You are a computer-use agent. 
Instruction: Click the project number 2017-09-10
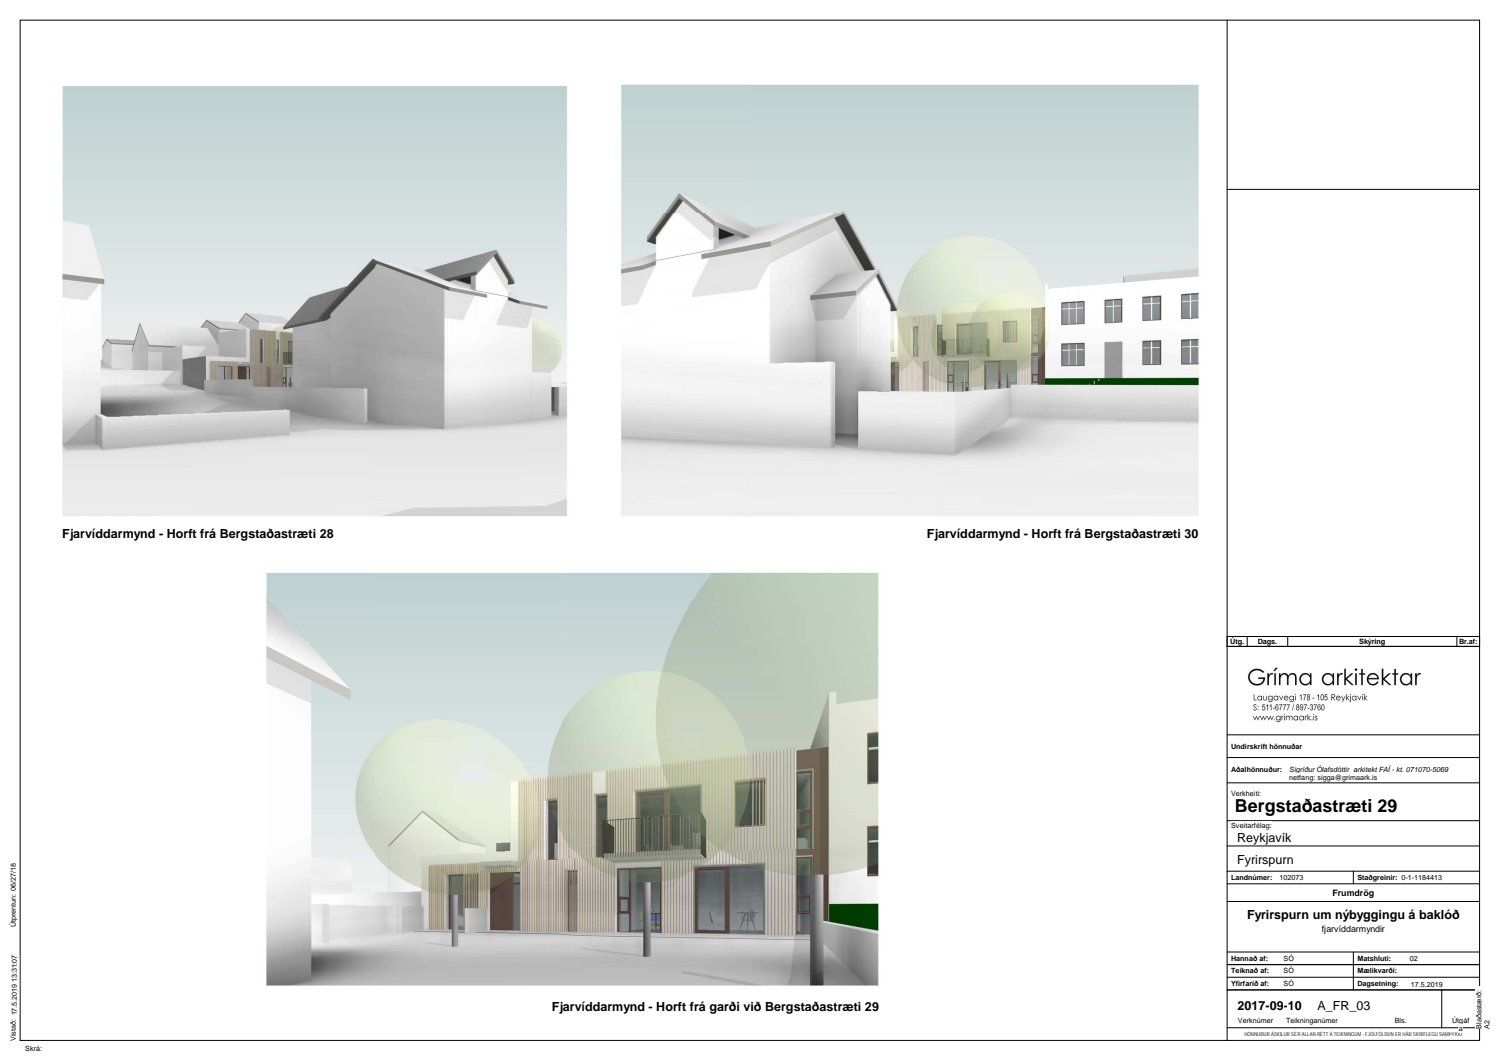pyautogui.click(x=1269, y=1005)
